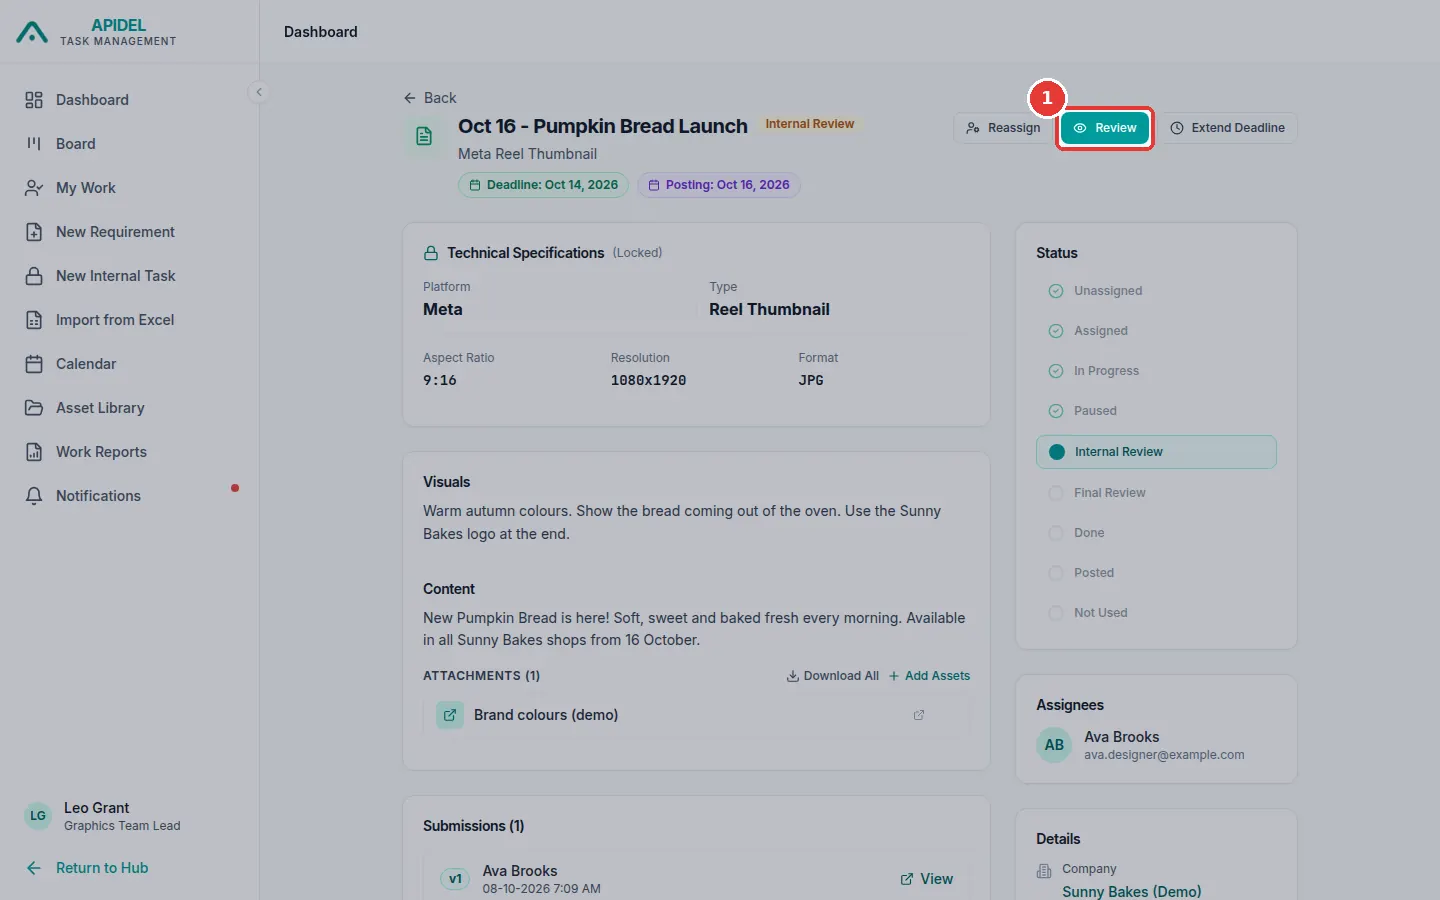This screenshot has width=1440, height=900.
Task: Select the Final Review status
Action: 1156,493
